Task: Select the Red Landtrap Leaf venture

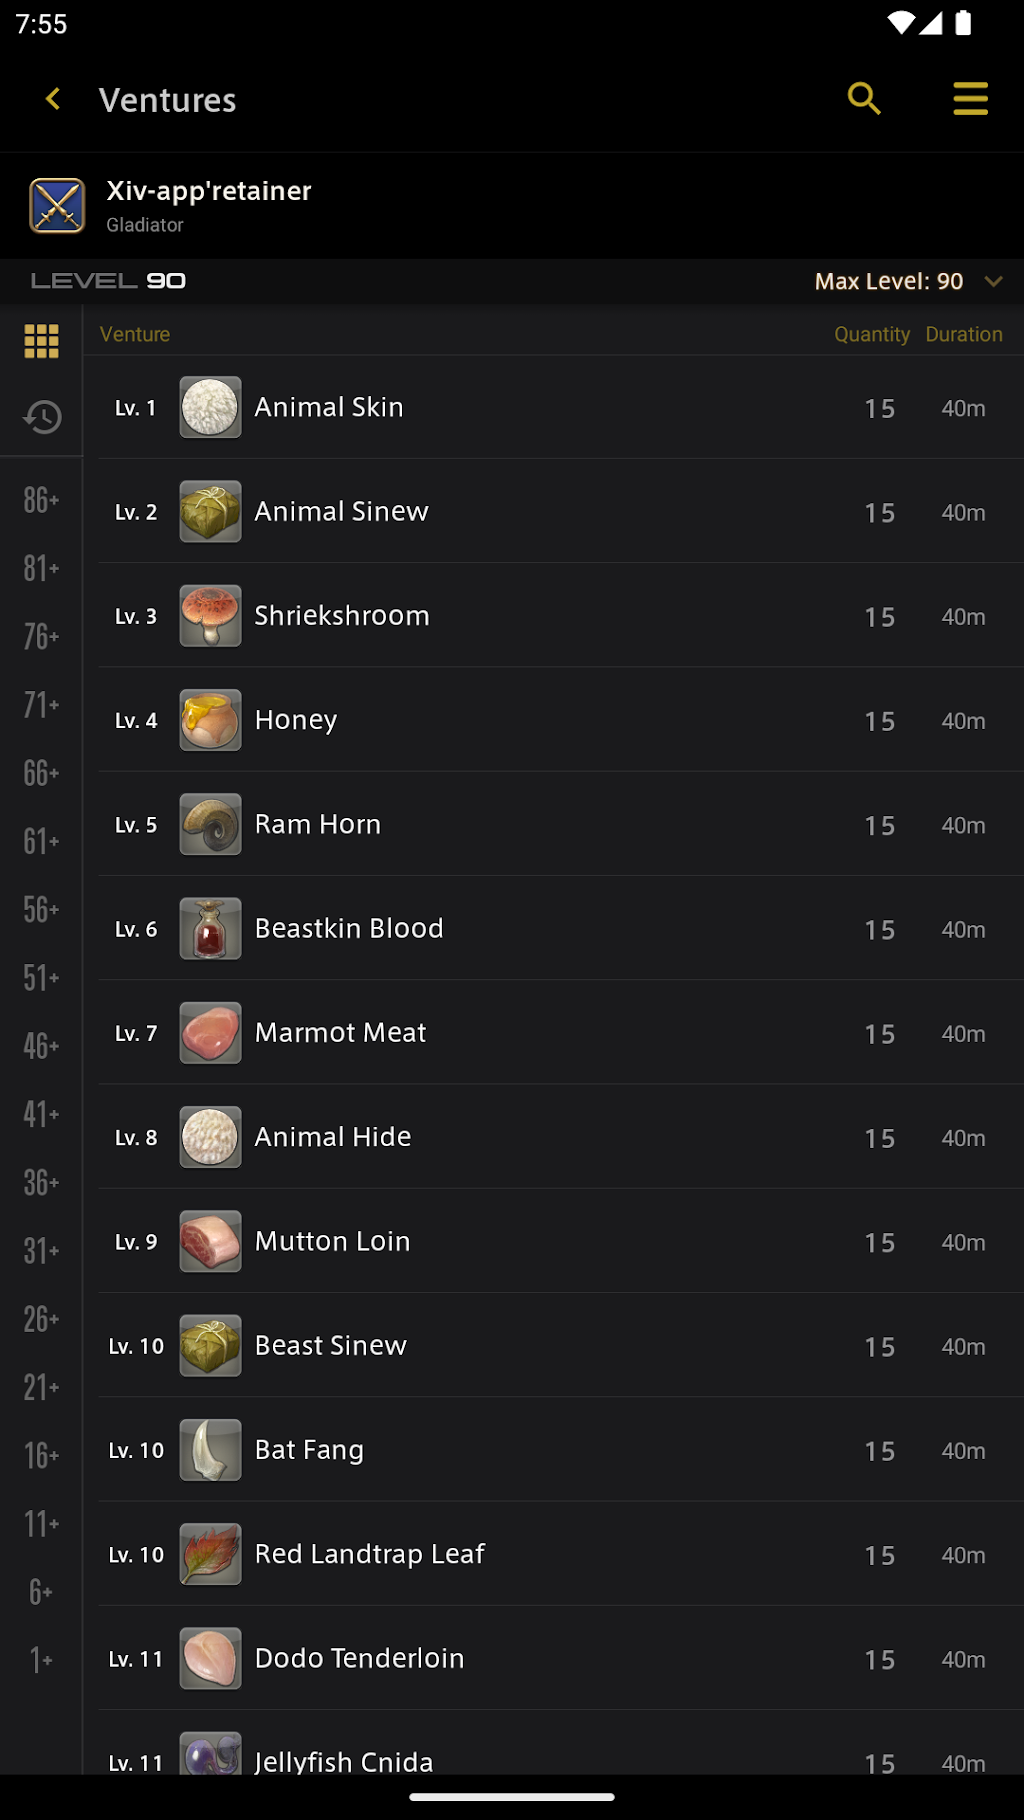Action: tap(560, 1554)
